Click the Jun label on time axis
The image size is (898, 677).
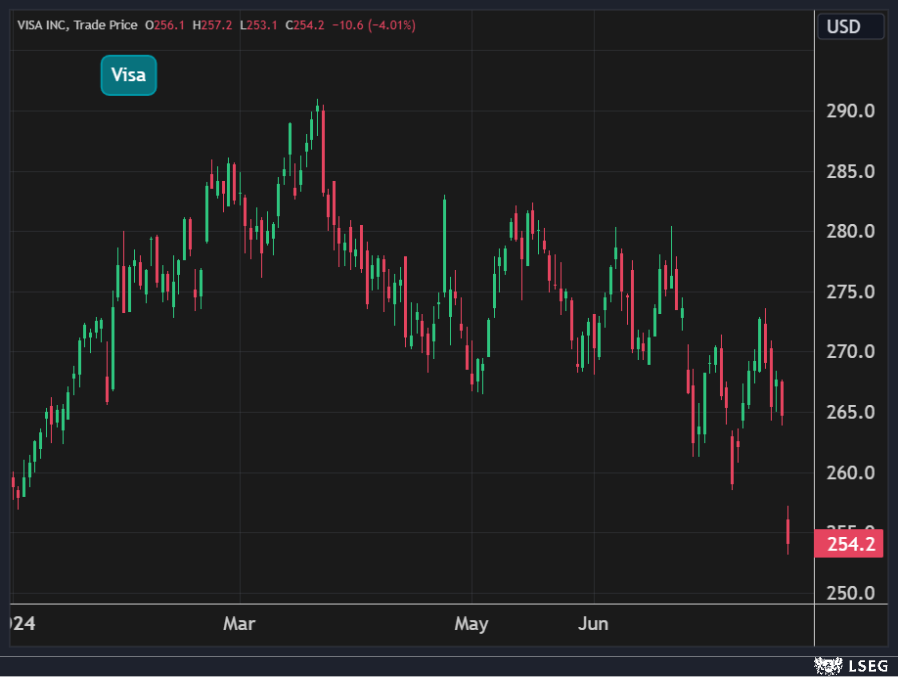tap(594, 624)
